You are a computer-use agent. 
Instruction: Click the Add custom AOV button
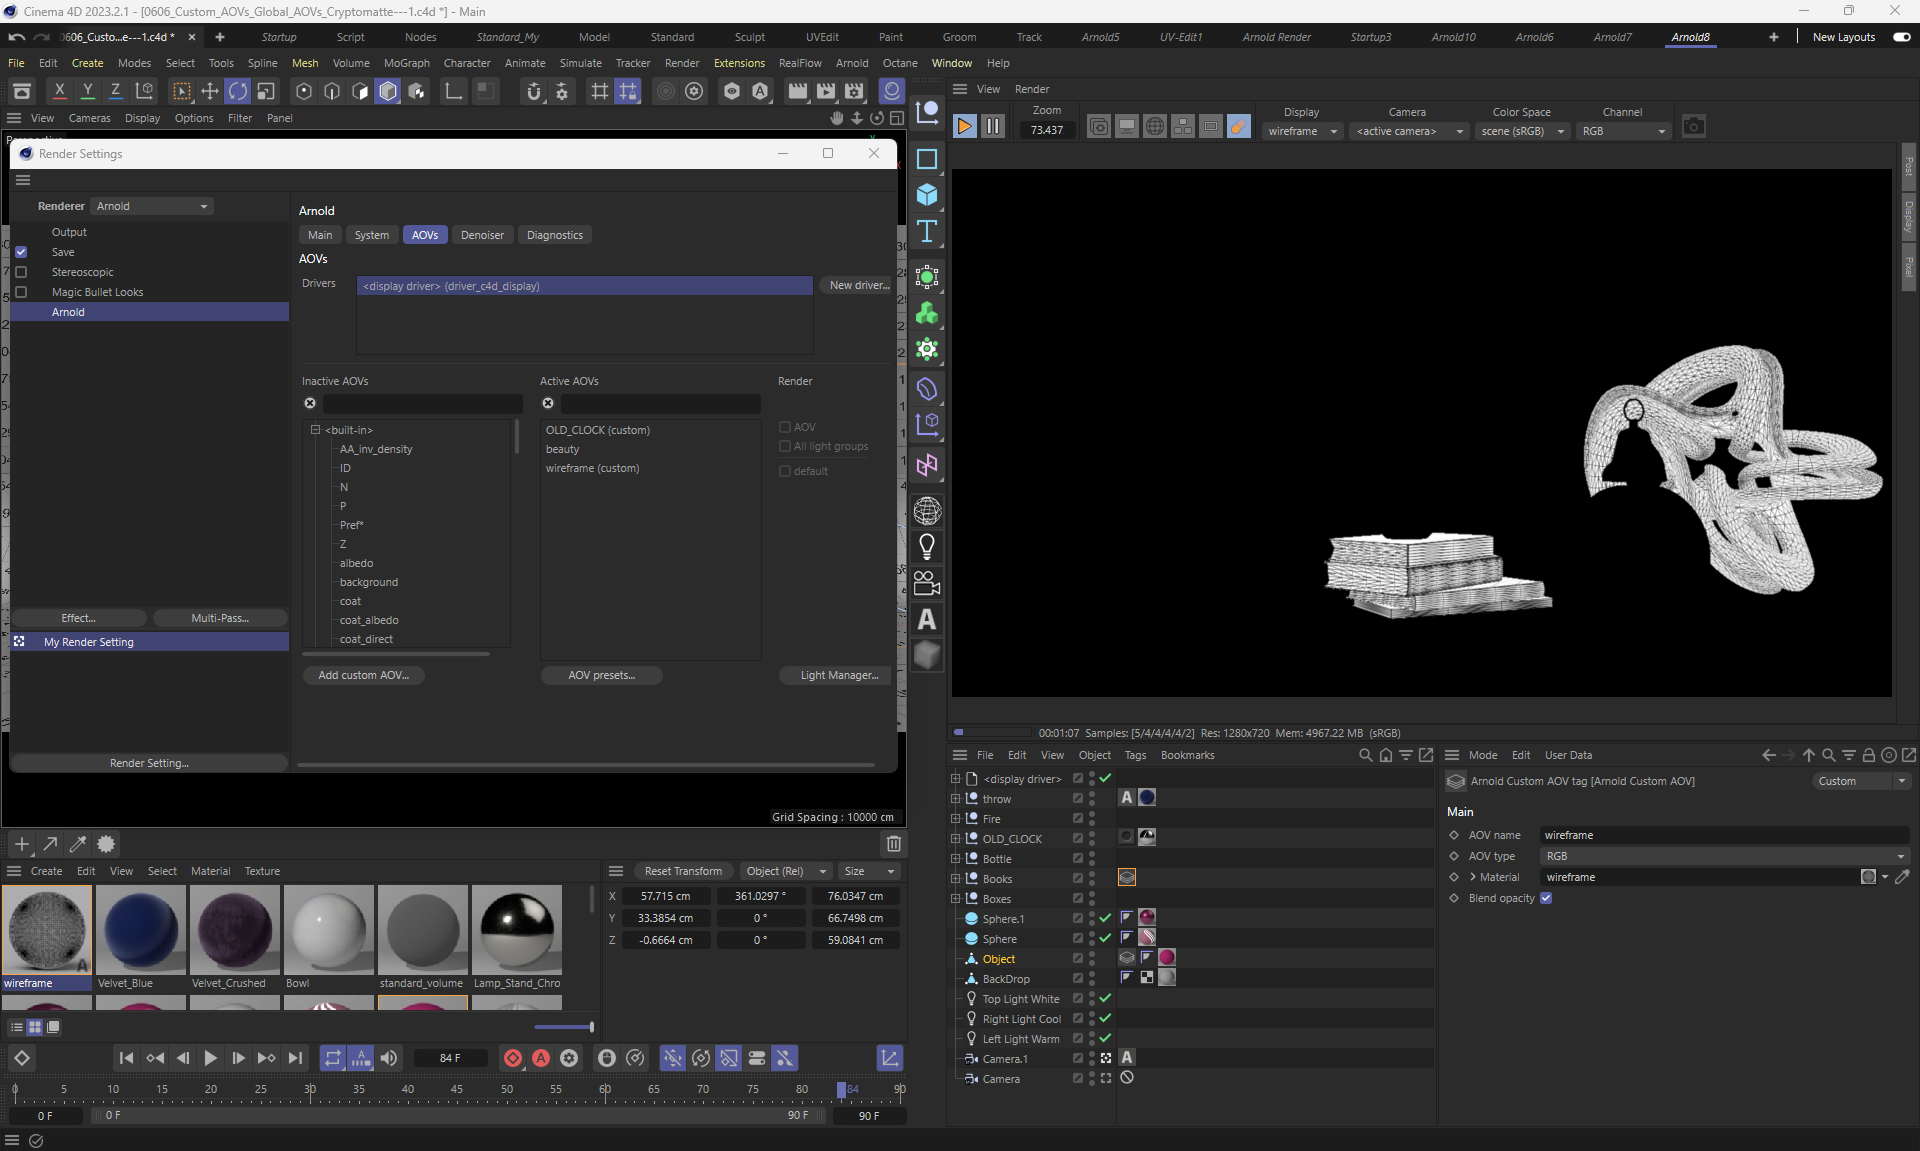363,675
